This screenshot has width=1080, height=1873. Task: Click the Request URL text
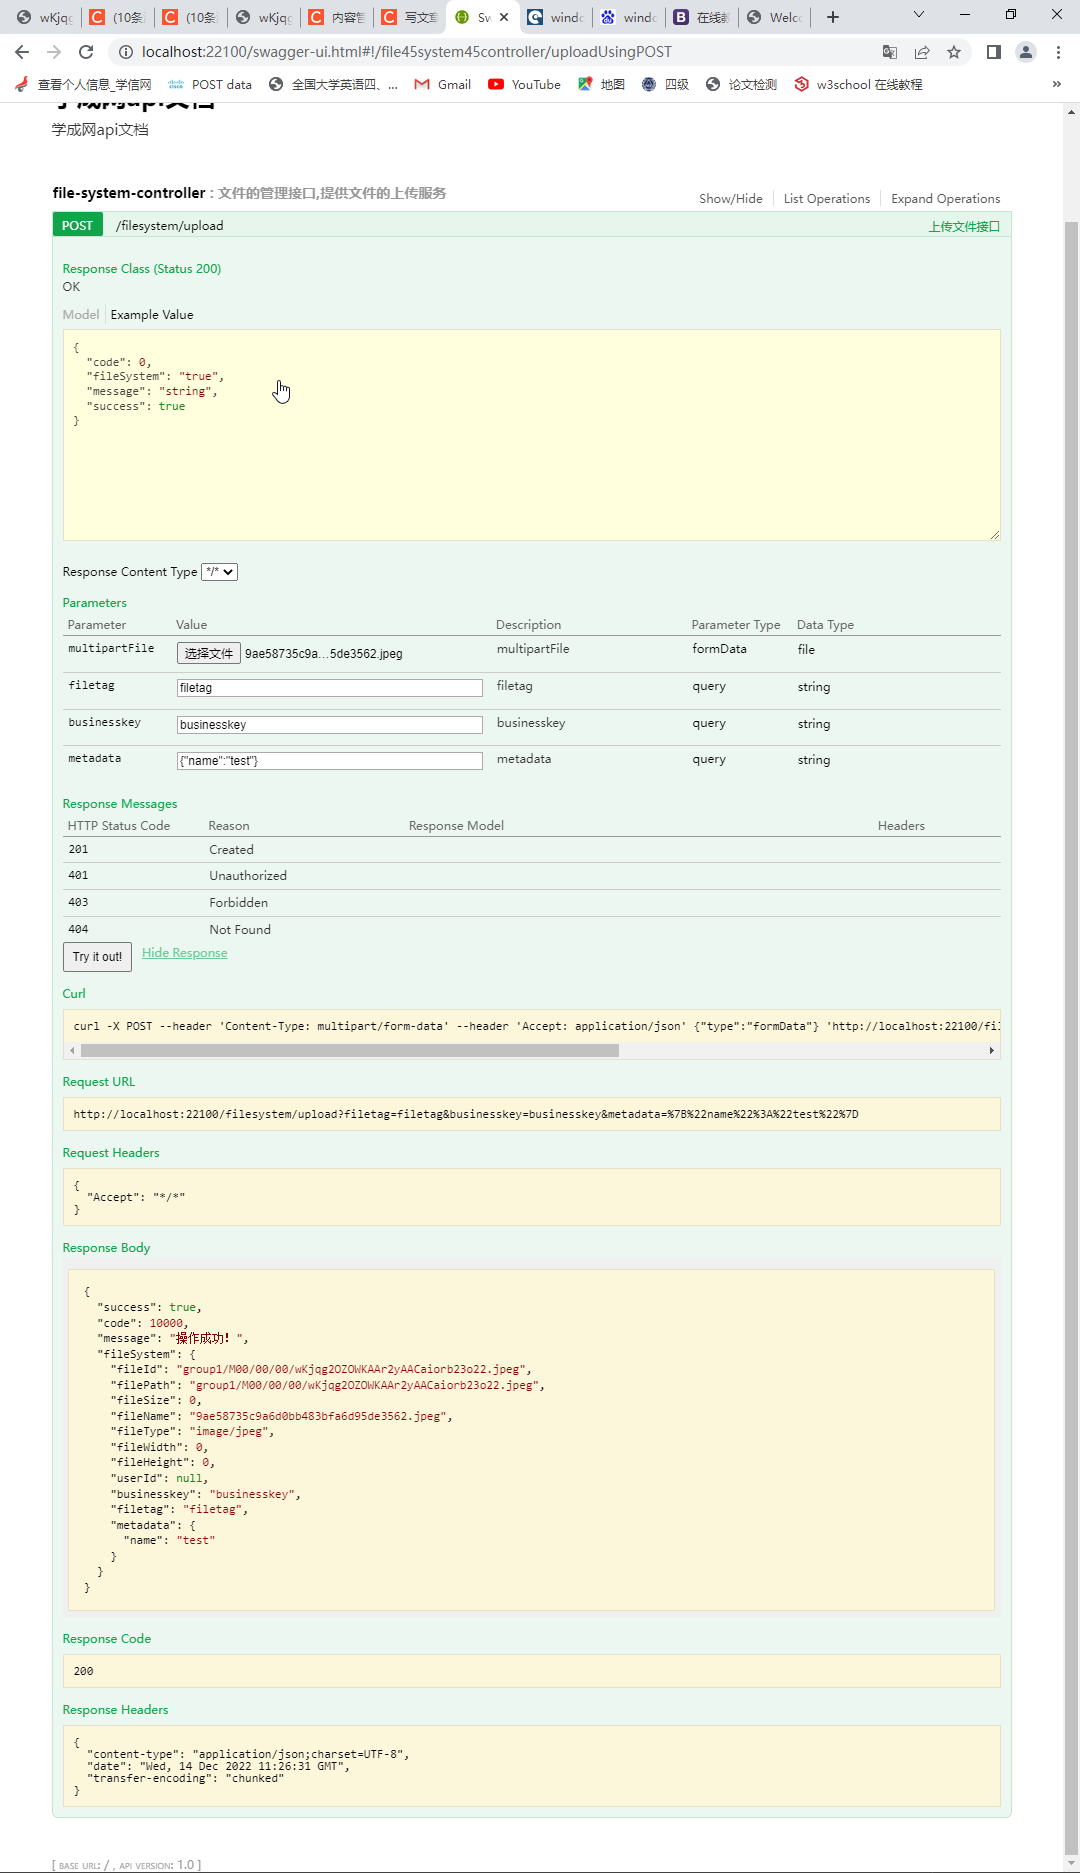click(466, 1114)
